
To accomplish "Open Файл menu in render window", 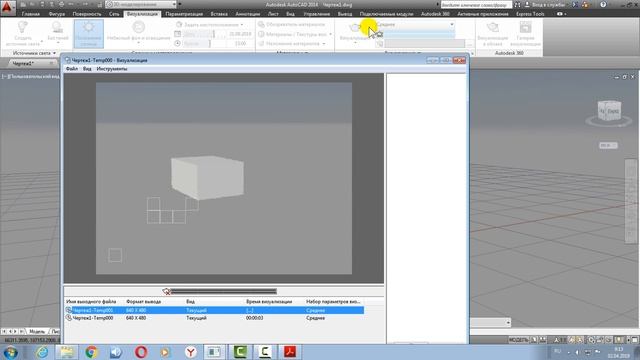I will click(x=71, y=69).
